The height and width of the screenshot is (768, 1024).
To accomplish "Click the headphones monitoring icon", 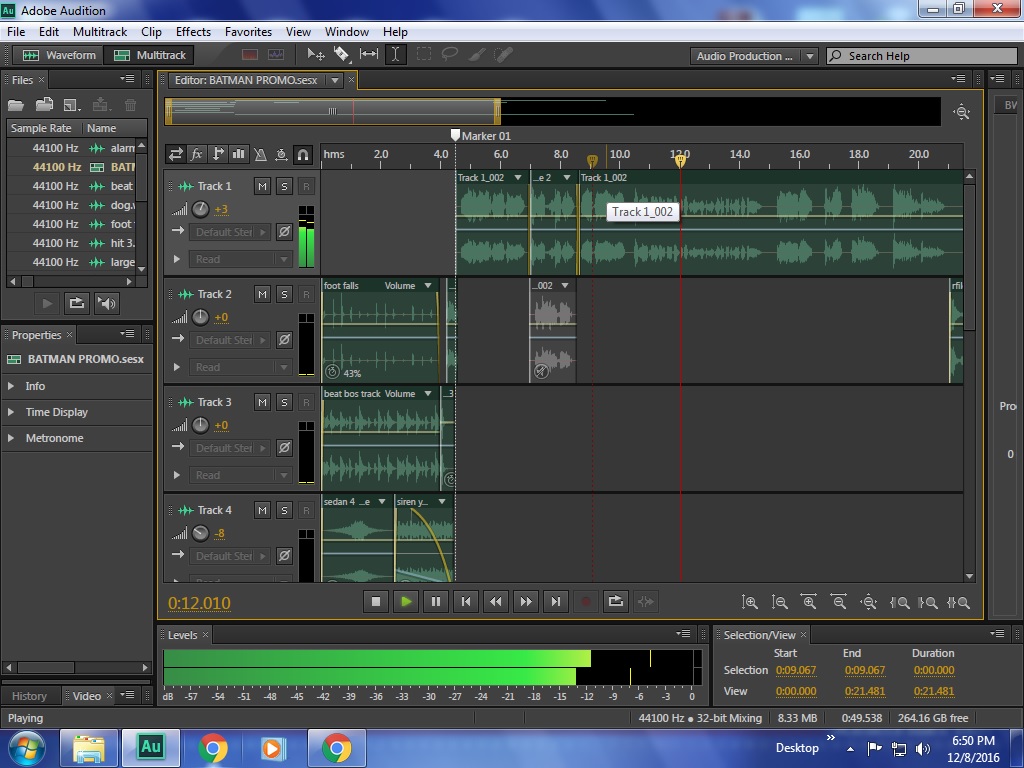I will click(302, 154).
